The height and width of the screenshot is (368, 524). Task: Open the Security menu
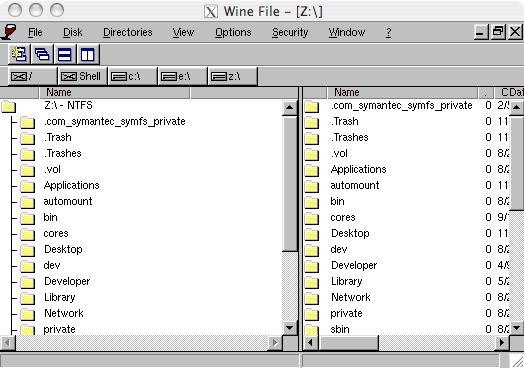(290, 32)
